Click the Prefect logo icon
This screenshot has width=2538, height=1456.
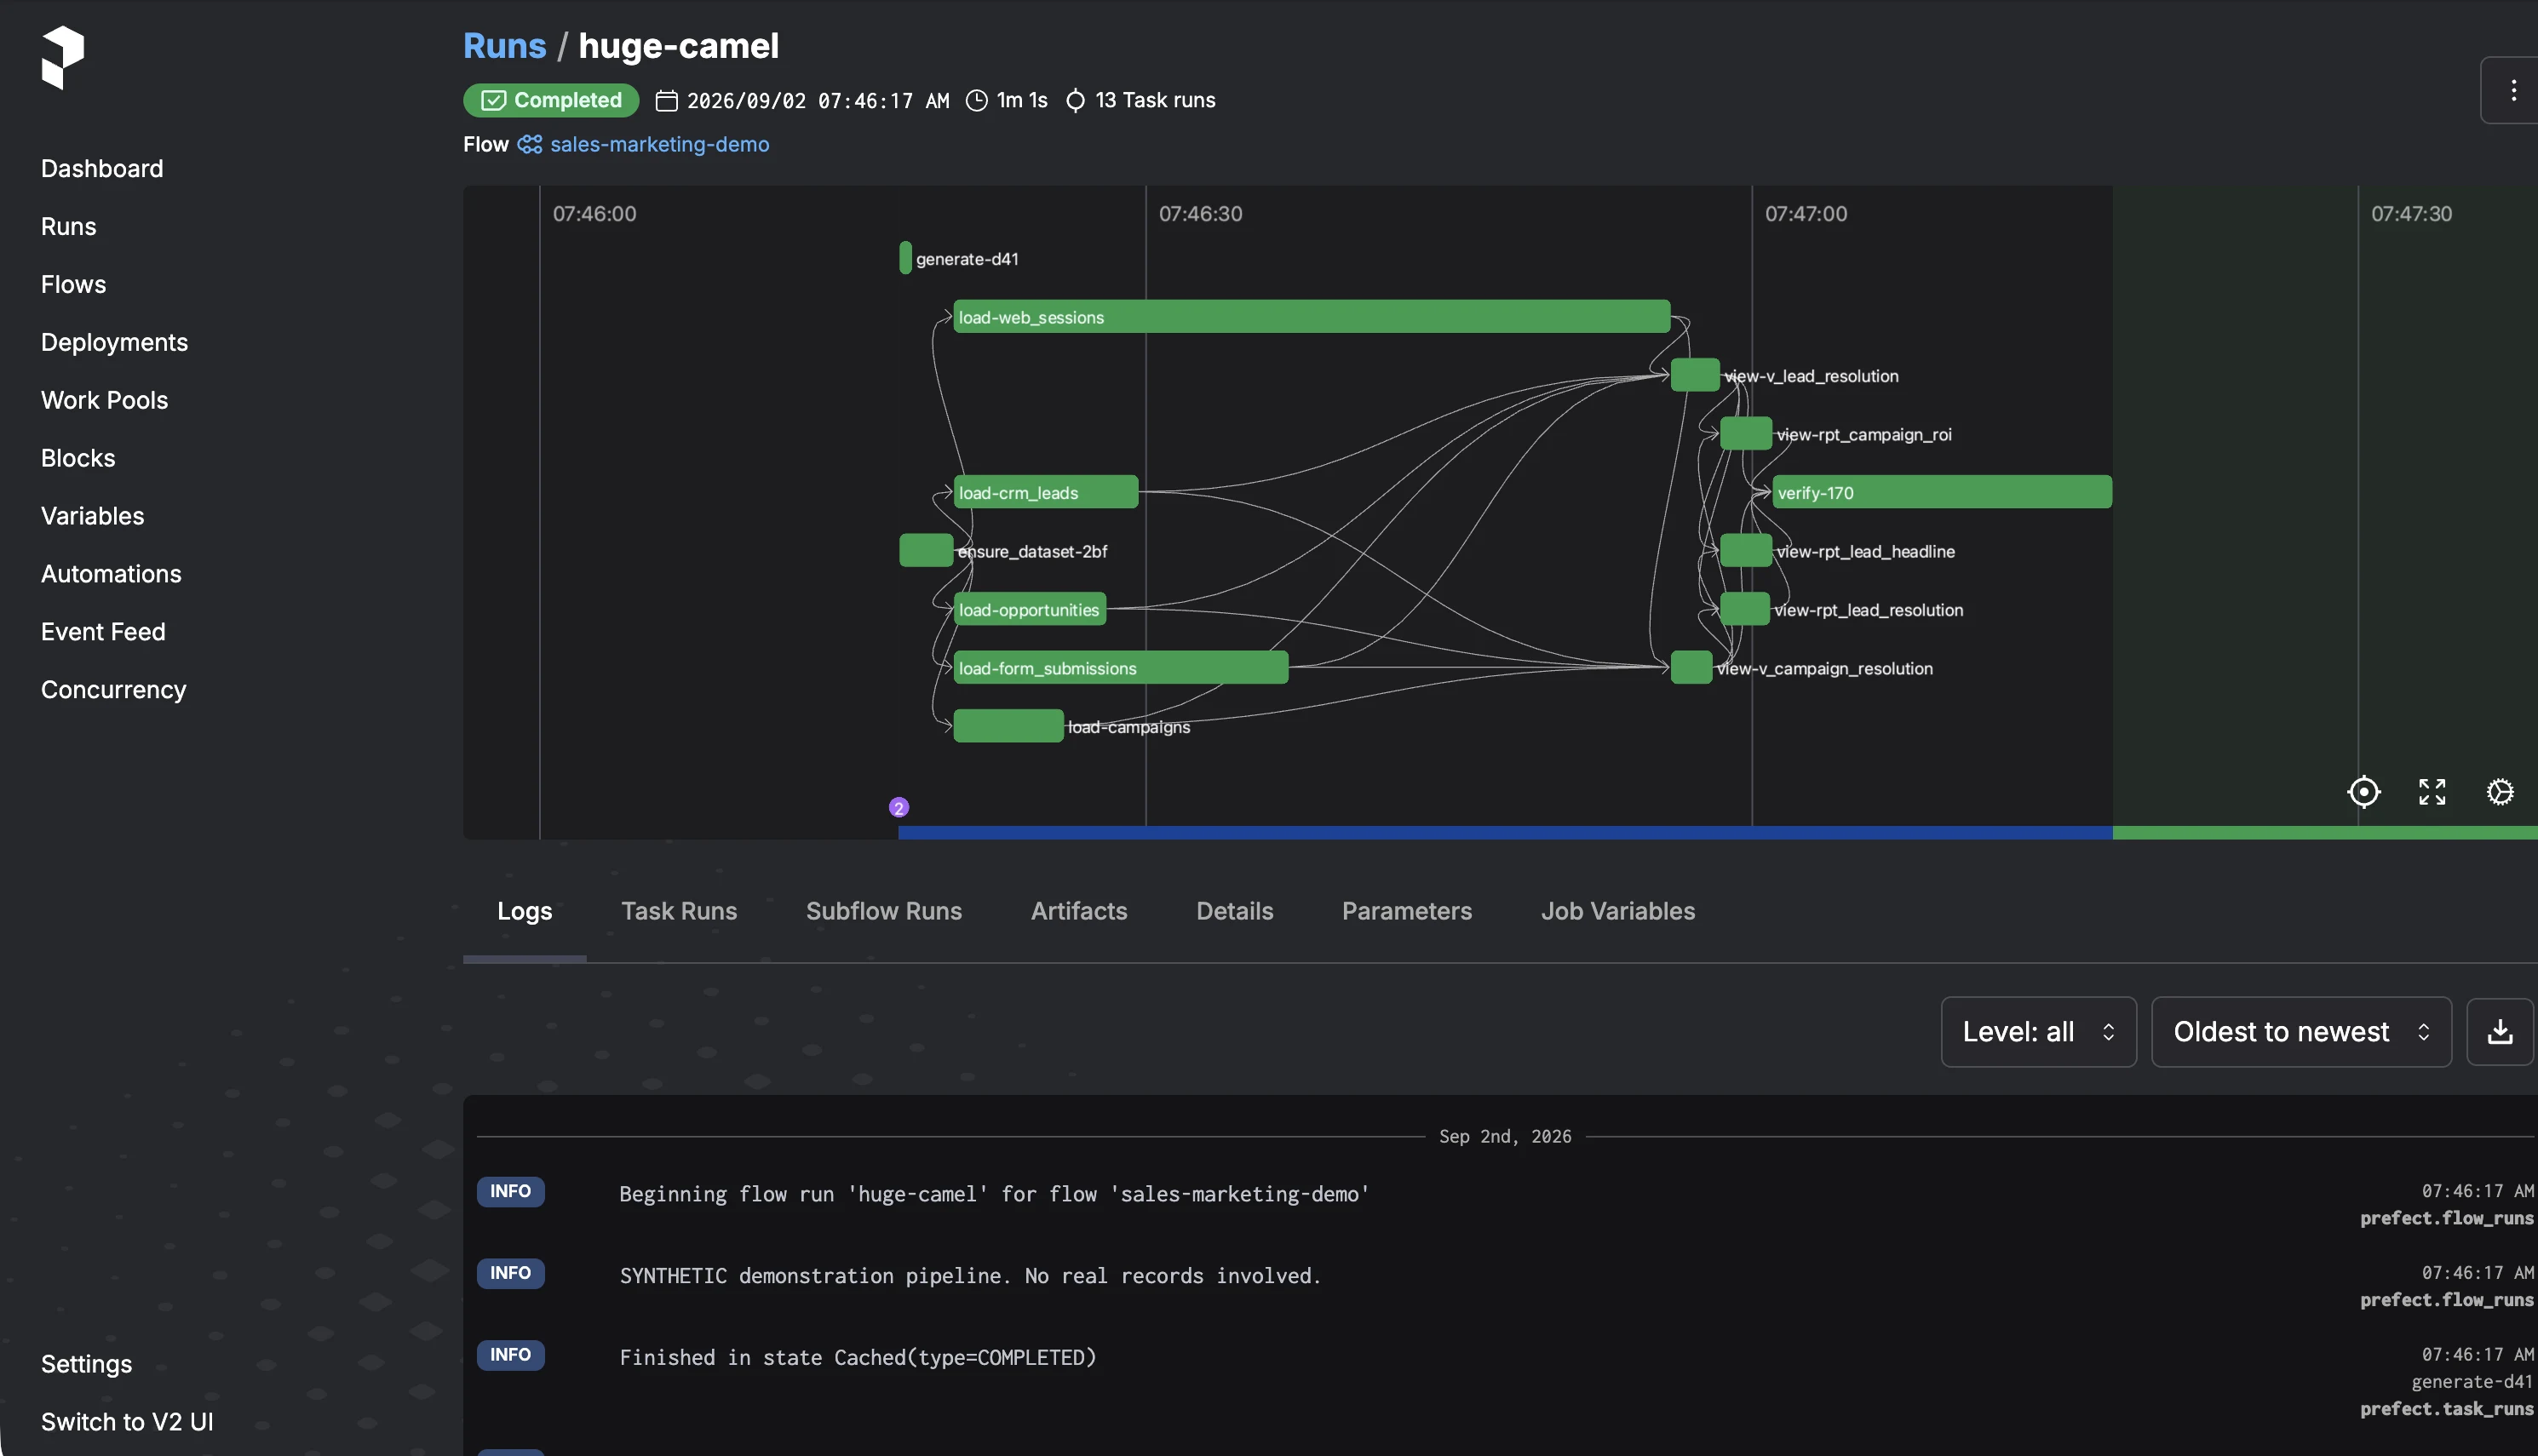pos(62,57)
